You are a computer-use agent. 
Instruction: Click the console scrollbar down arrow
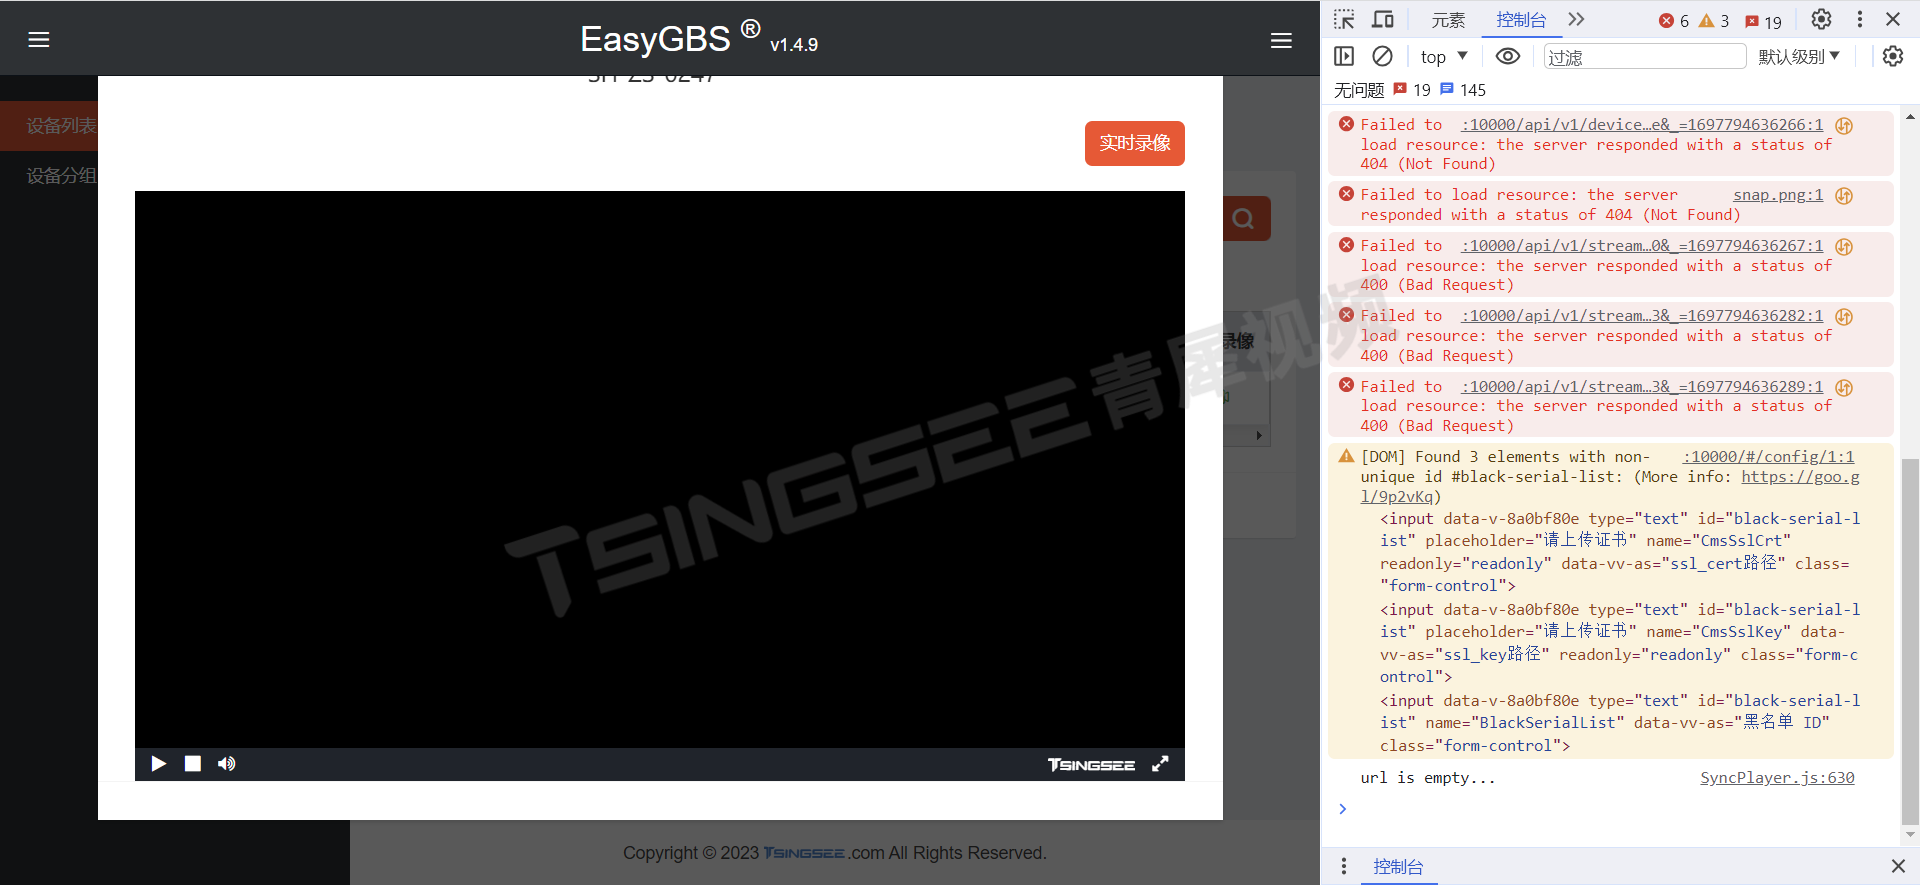click(1910, 834)
